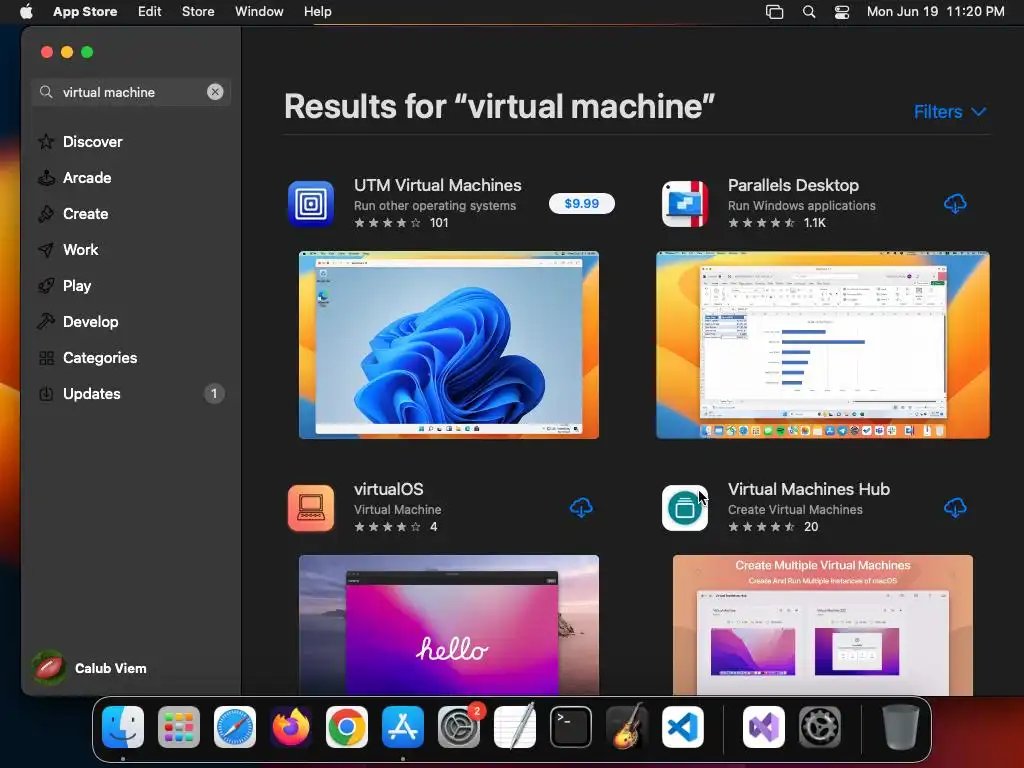The image size is (1024, 768).
Task: Click the magnifier icon in the search field
Action: click(x=46, y=92)
